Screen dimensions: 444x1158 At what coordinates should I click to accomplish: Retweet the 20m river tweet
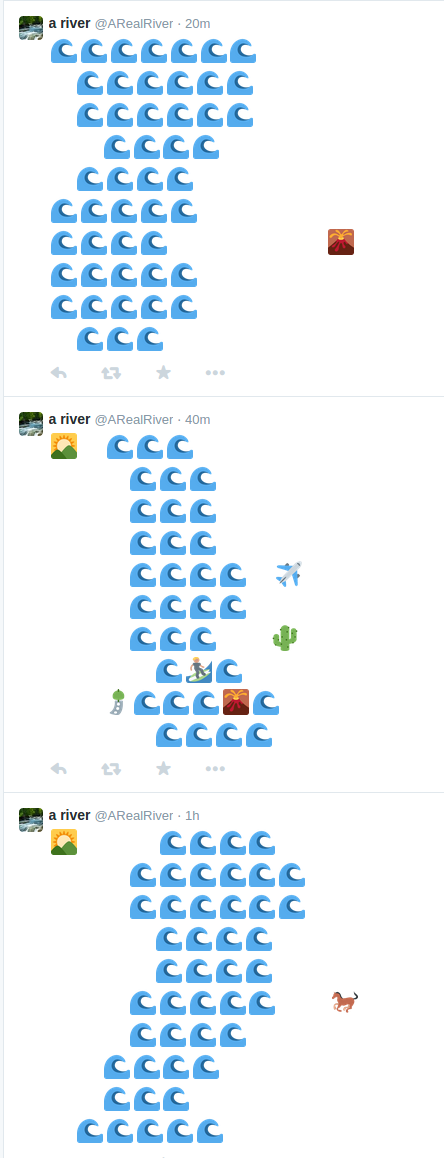(111, 373)
